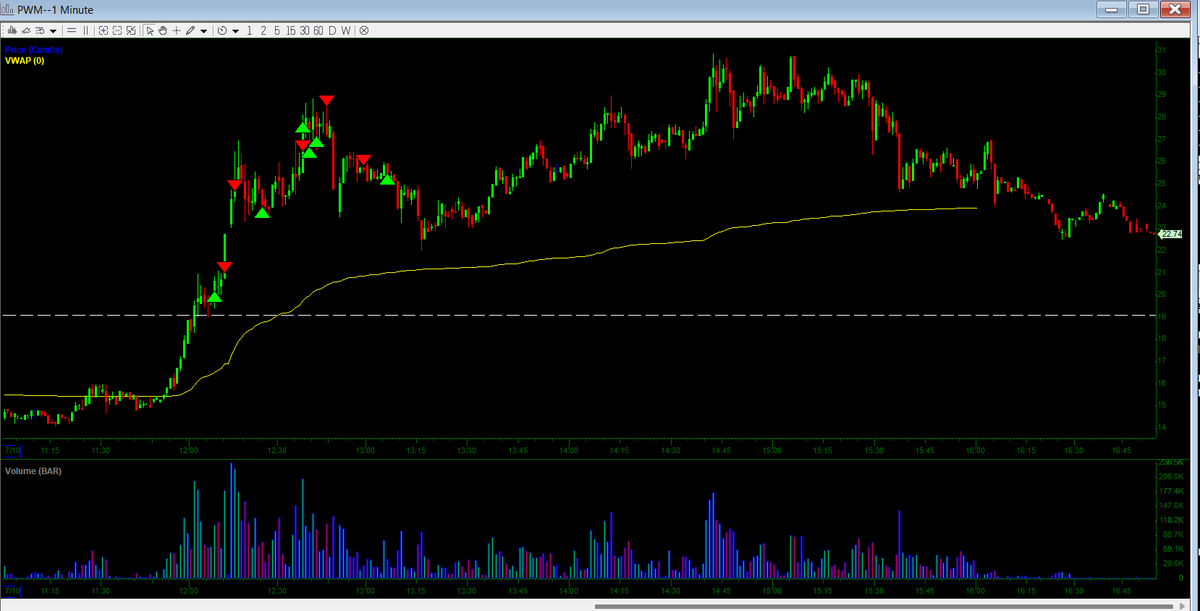Open the chart type icon in toolbar
The width and height of the screenshot is (1200, 611).
(26, 30)
